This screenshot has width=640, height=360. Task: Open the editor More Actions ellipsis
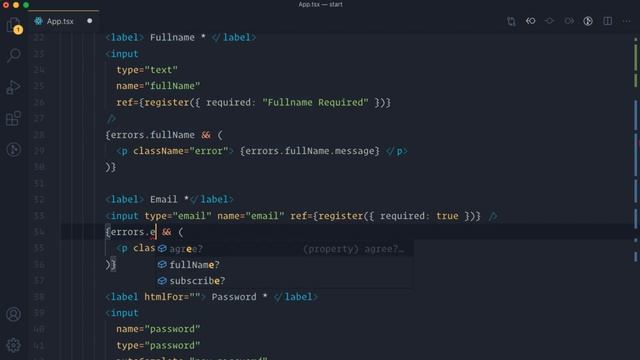627,21
